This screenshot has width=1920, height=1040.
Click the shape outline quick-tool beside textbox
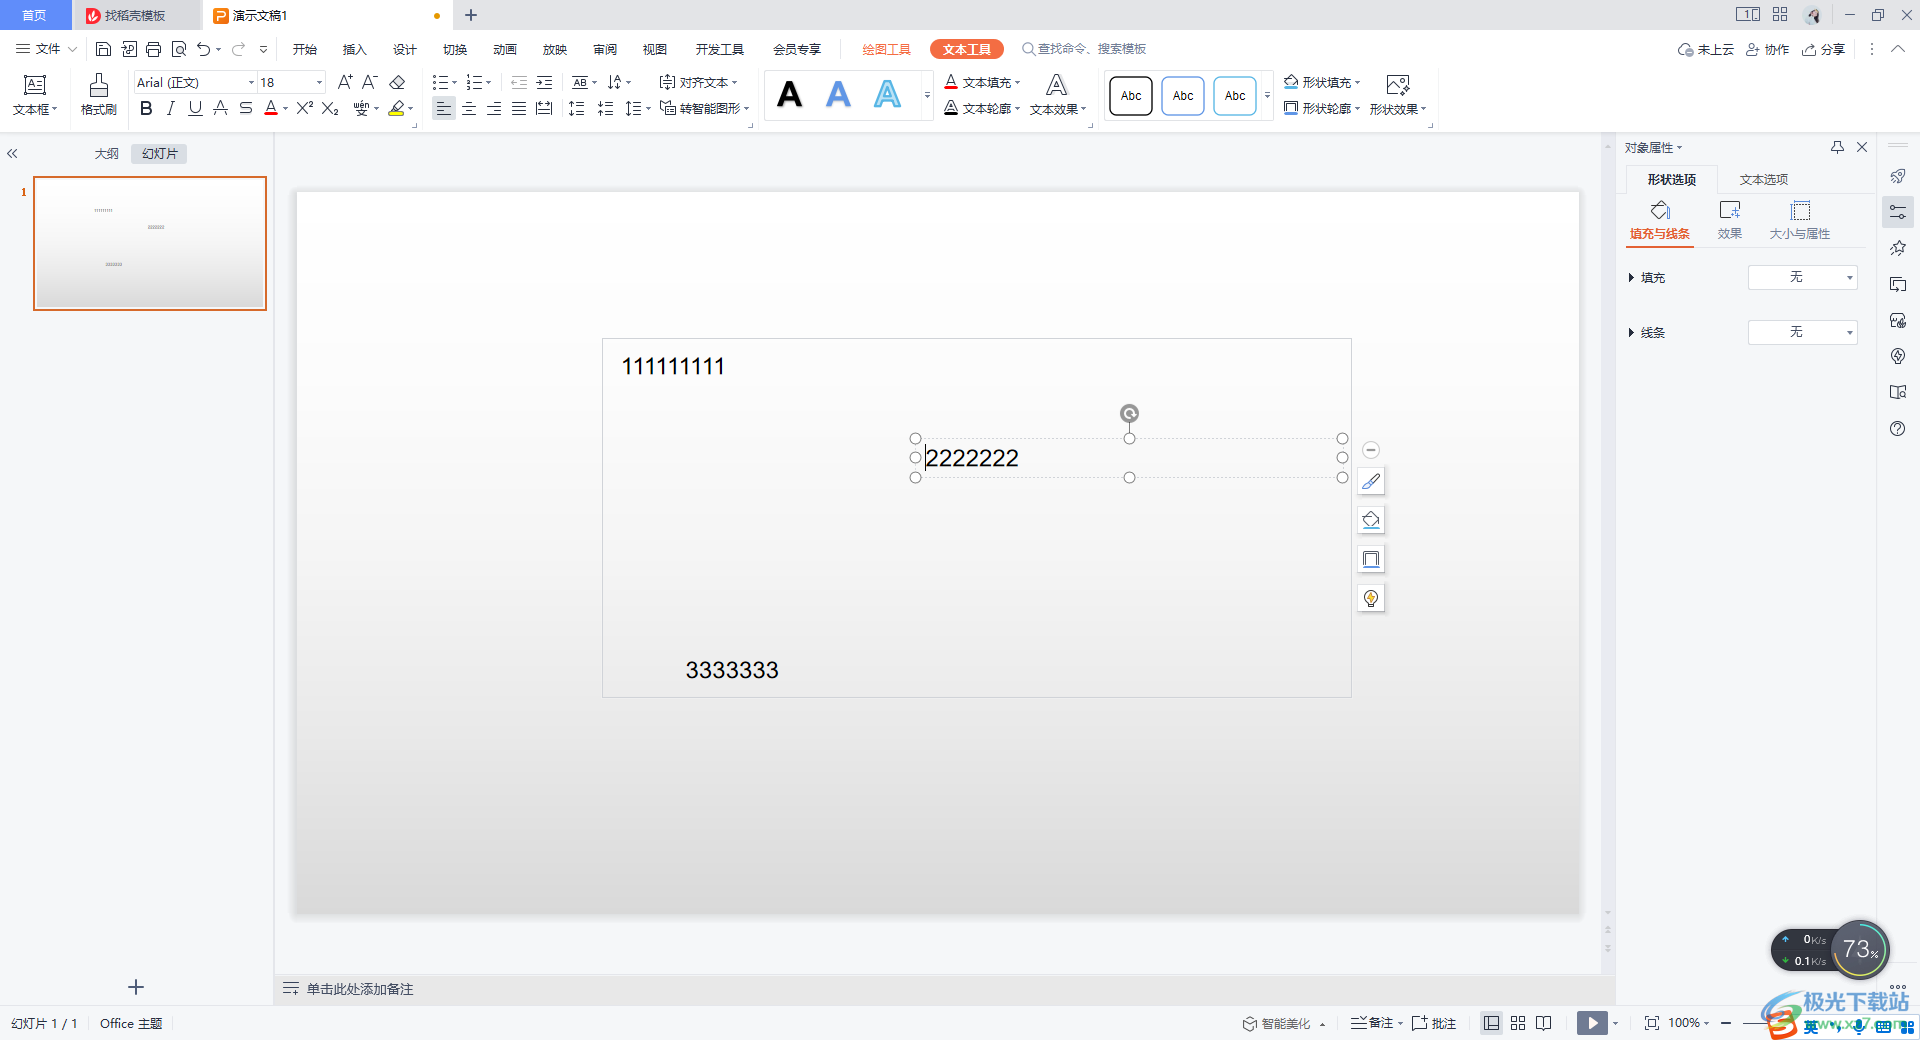1371,559
